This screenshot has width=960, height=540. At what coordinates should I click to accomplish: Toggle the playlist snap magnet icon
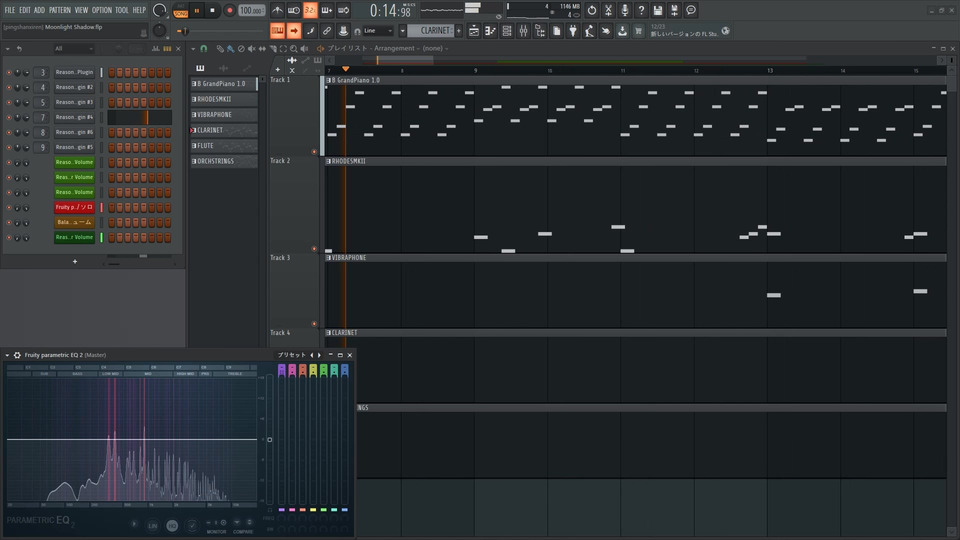coord(204,48)
